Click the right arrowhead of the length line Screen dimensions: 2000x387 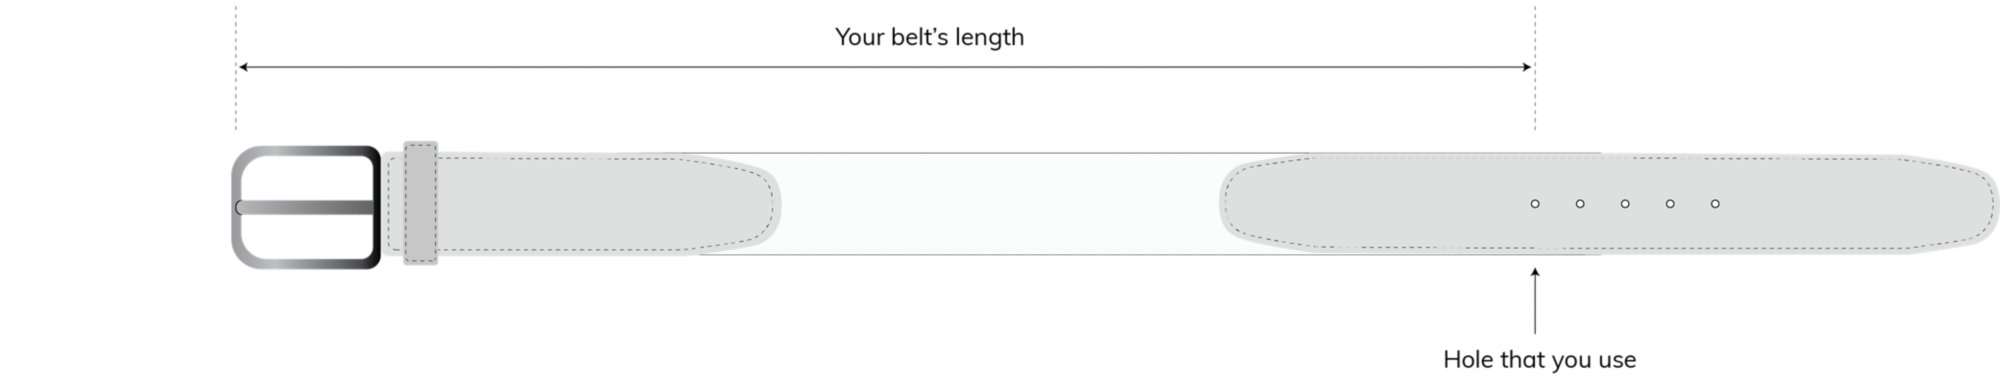1527,67
